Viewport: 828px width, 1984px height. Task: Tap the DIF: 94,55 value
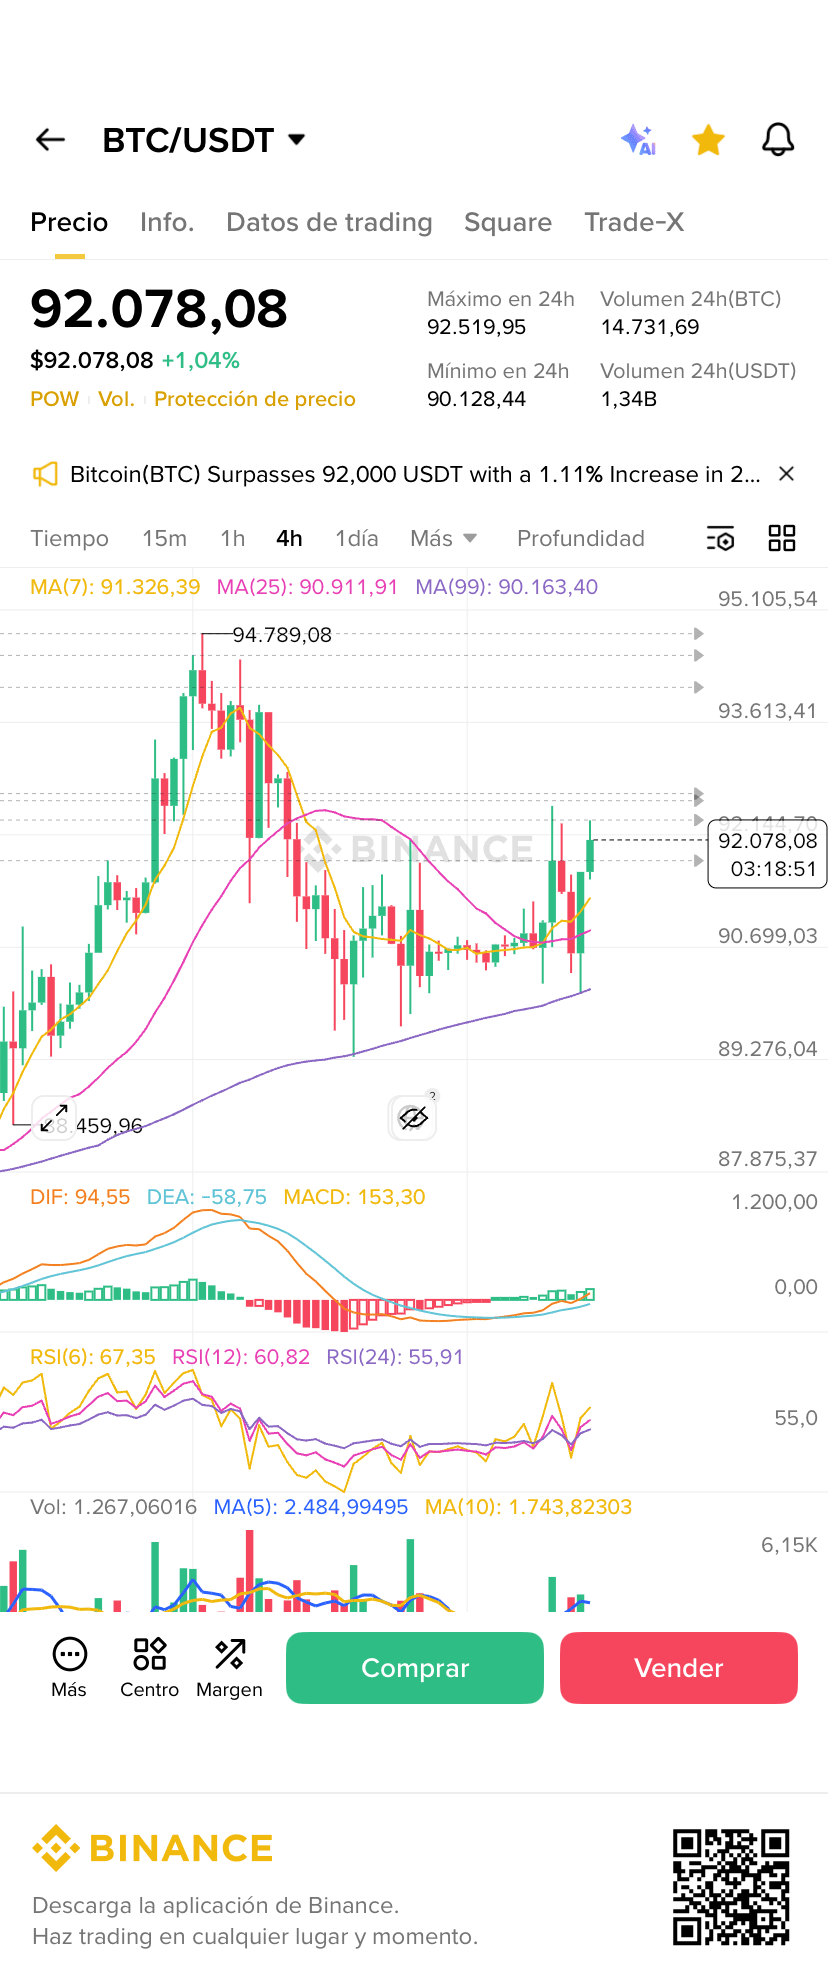click(80, 1197)
